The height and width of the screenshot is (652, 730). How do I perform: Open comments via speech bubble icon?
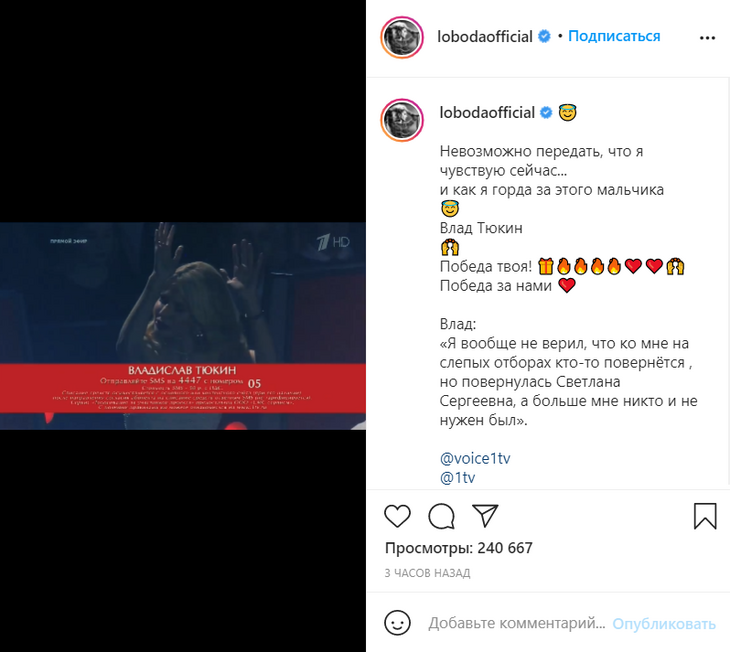point(441,516)
